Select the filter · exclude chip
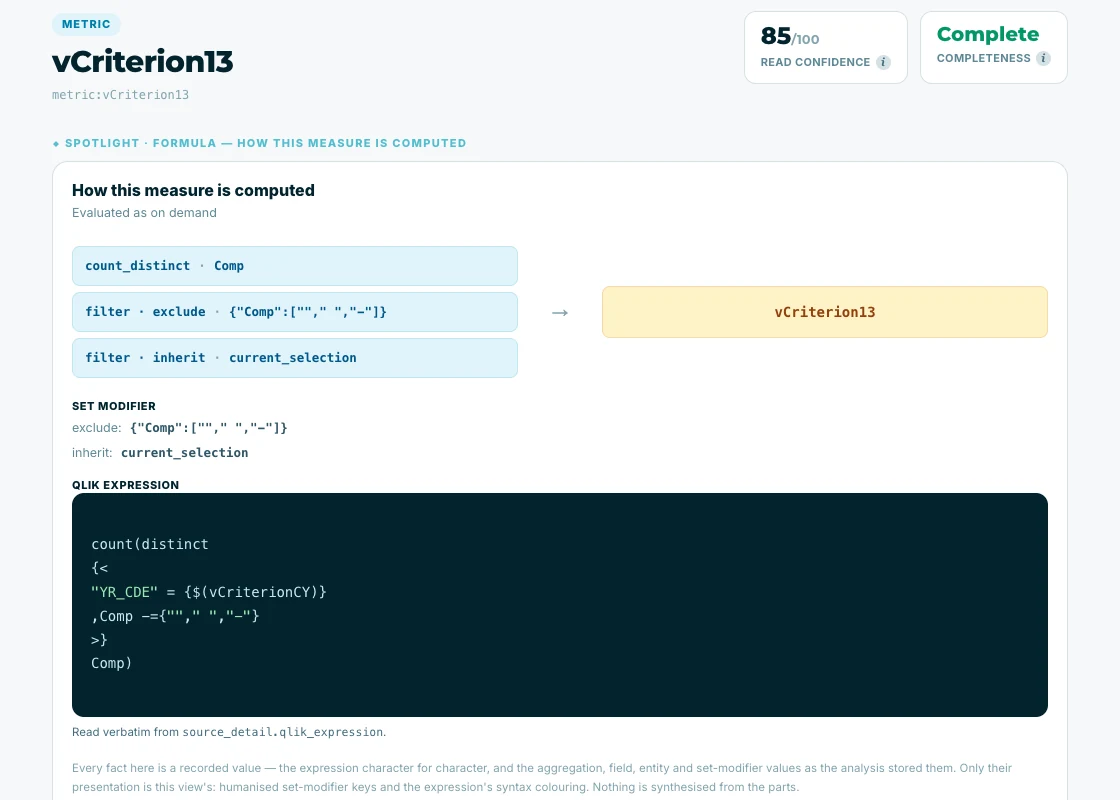 tap(295, 312)
